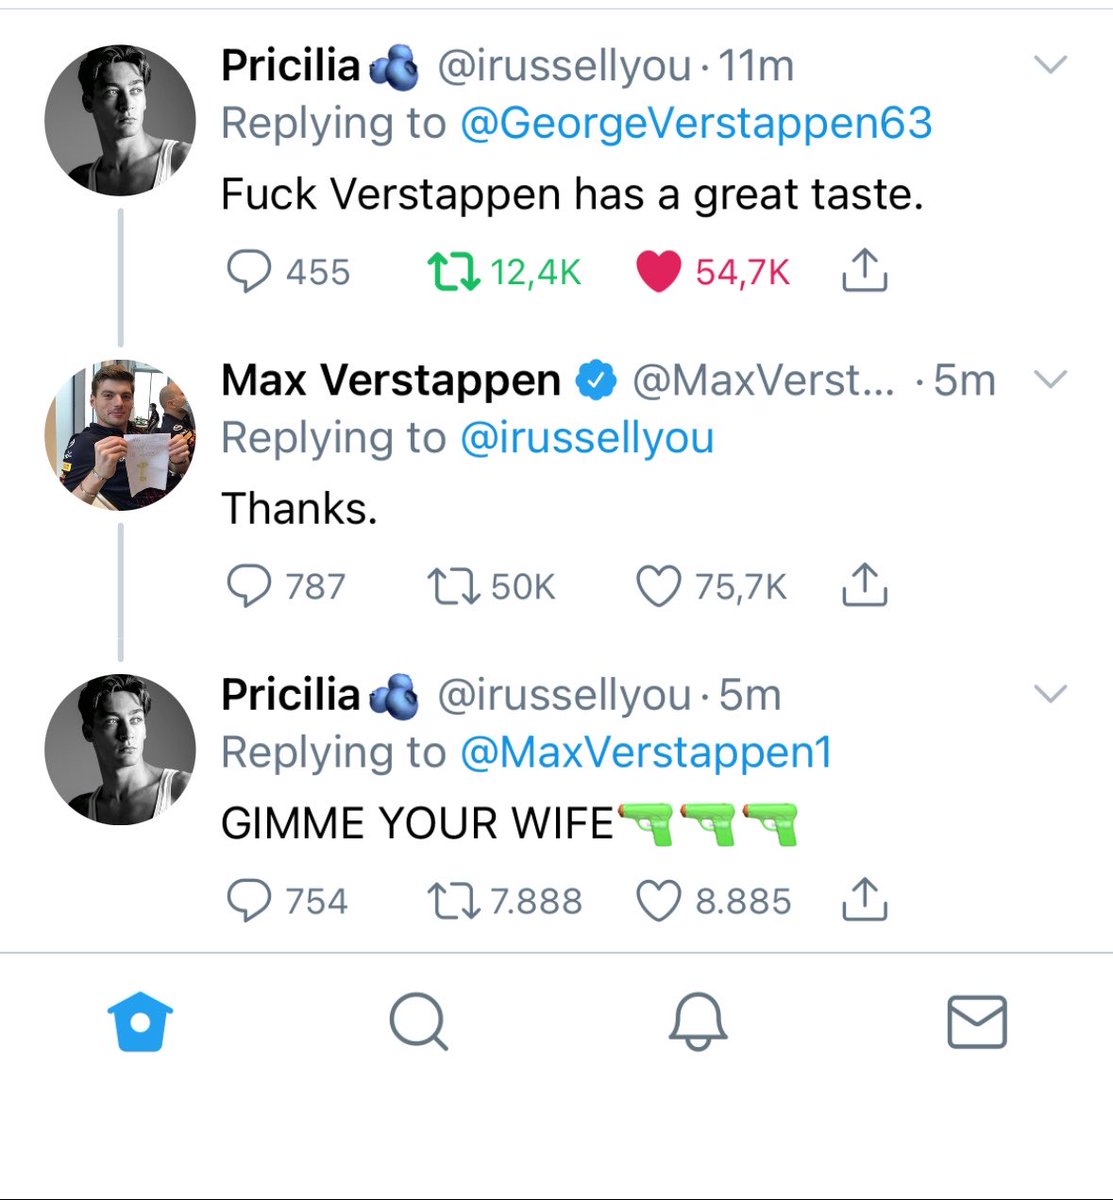Open the @GeorgeVerstappen63 mention link
Screen dimensions: 1113x1200
[696, 124]
